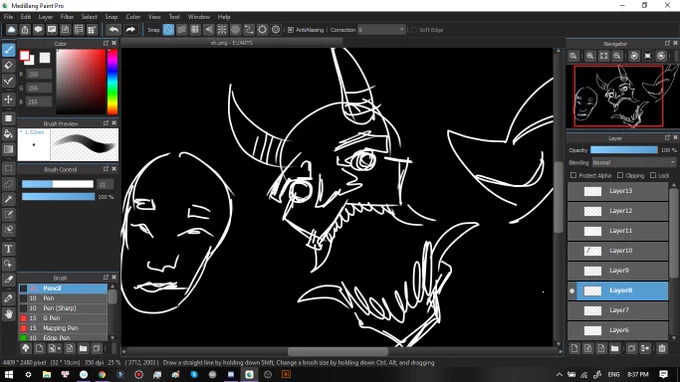Select the G Pen brush
Viewport: 680px width, 382px height.
(63, 318)
